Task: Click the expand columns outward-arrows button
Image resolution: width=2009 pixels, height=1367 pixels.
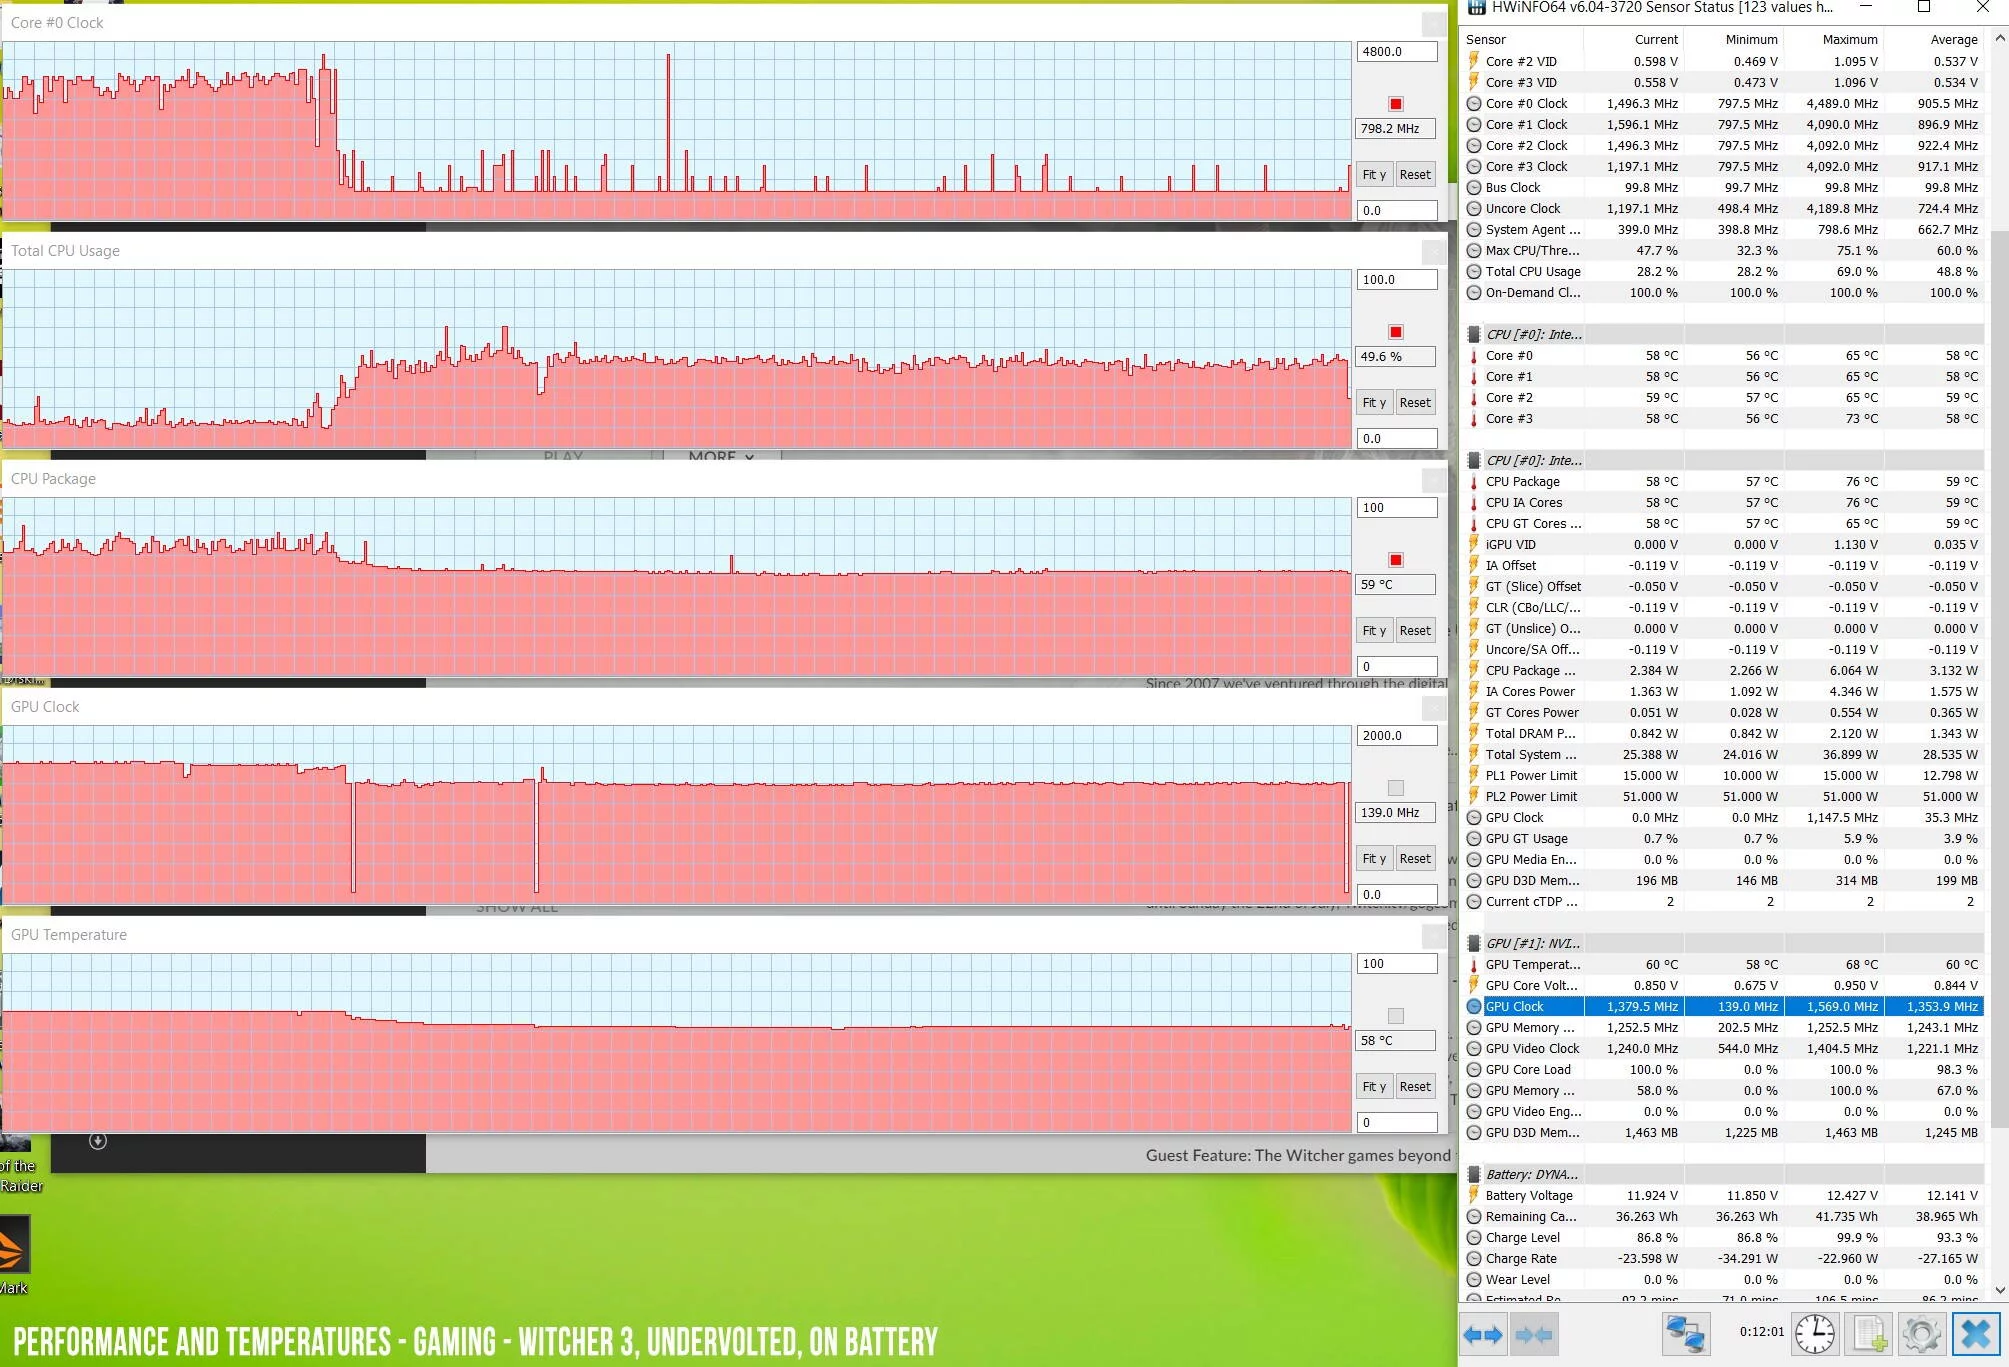Action: (1483, 1335)
